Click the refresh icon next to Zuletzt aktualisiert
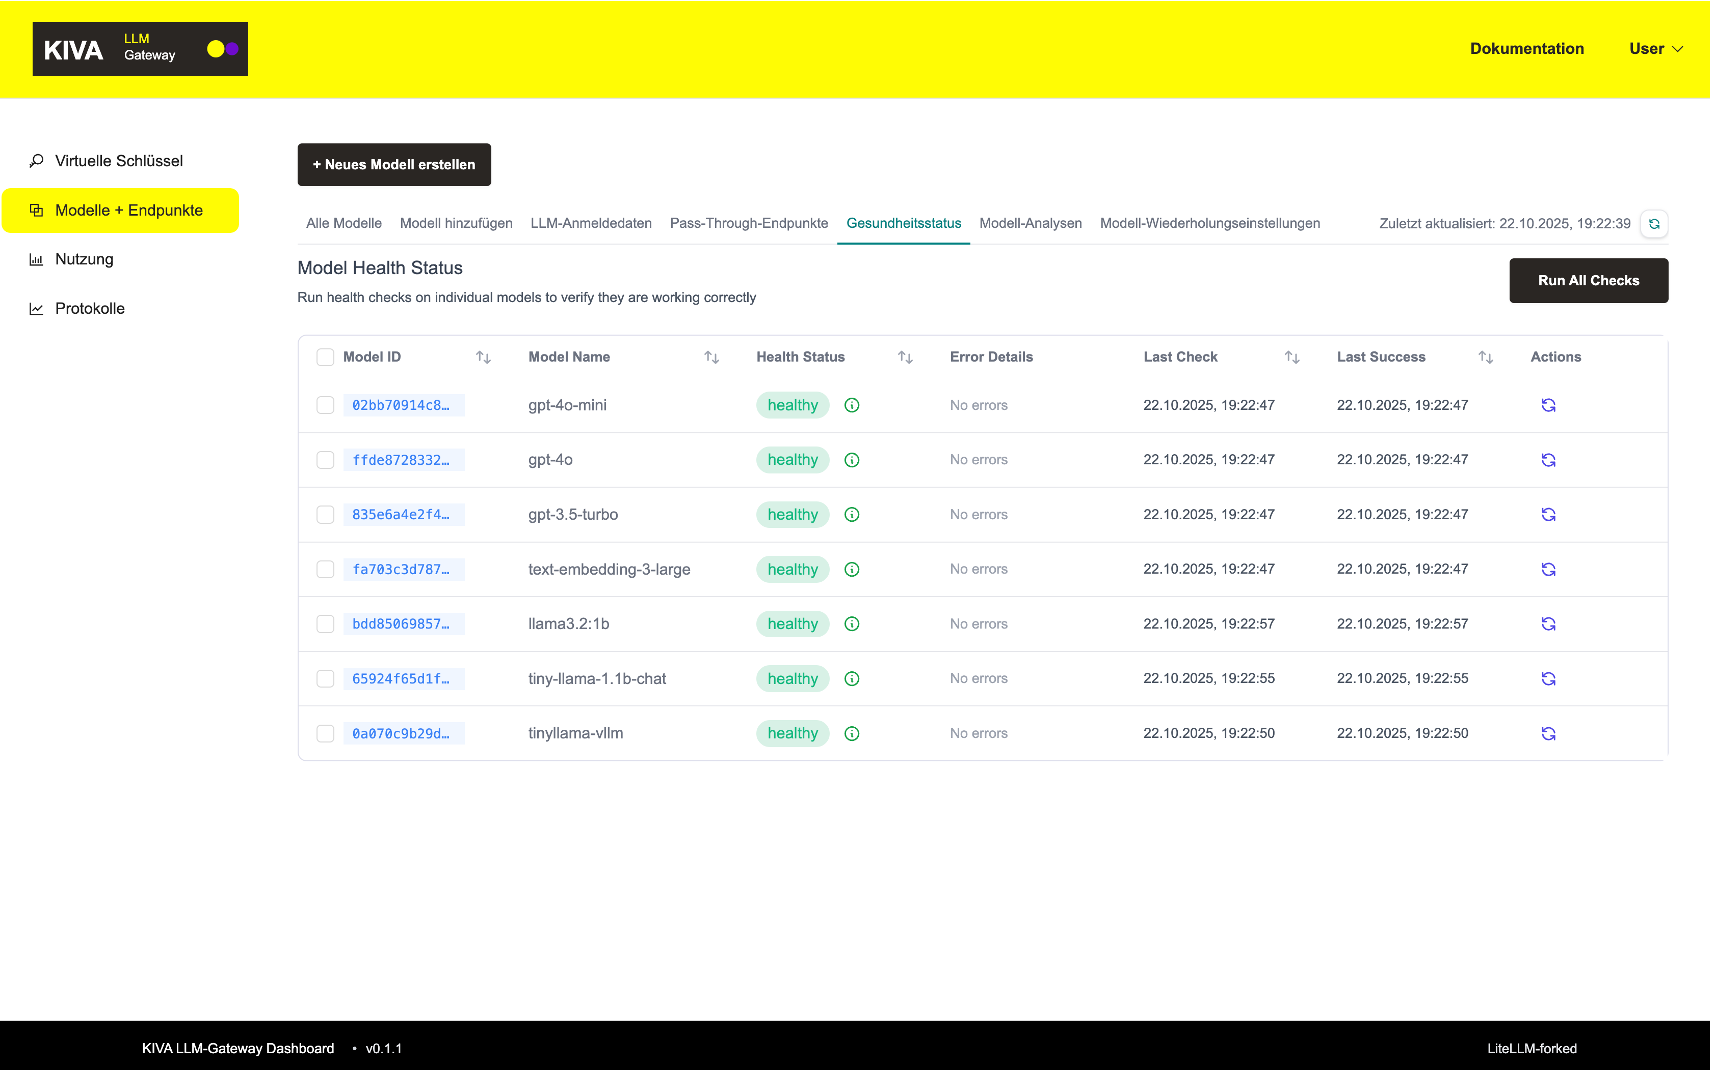1710x1070 pixels. 1654,224
